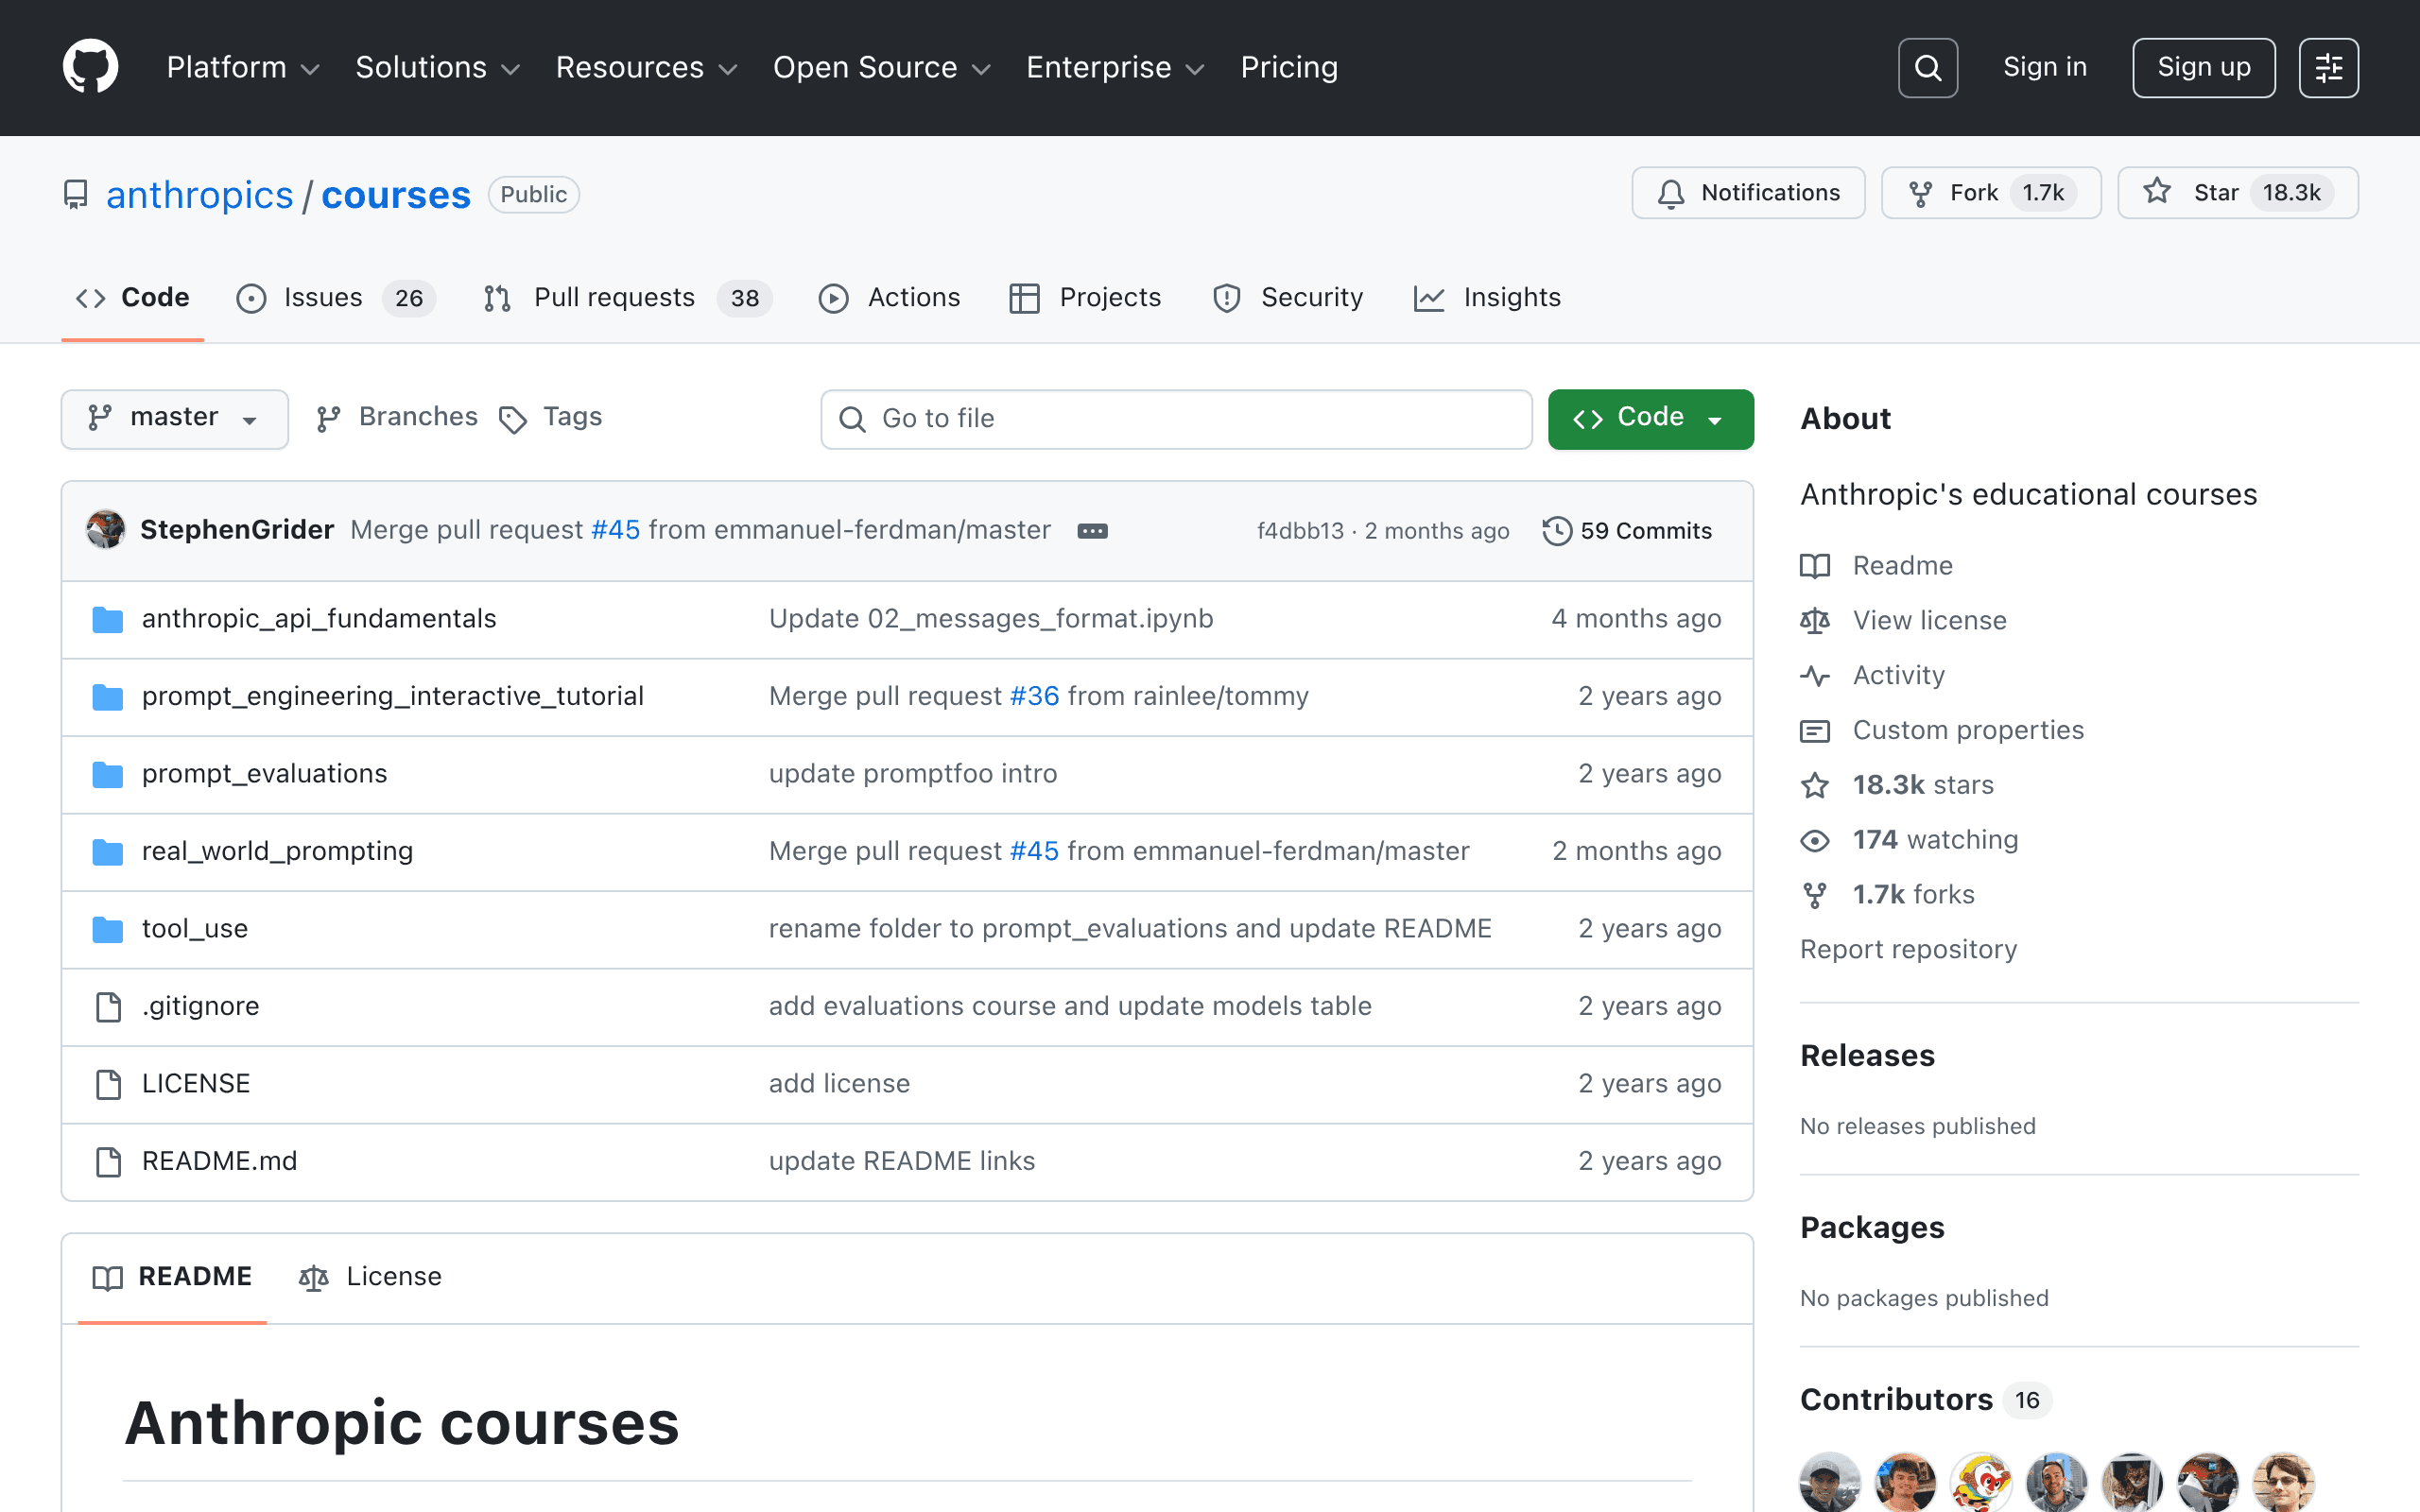Open the master branch selector
The image size is (2420, 1512).
175,419
